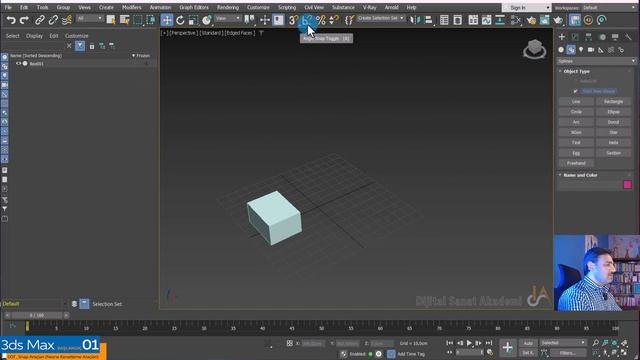Open the selection filter All dropdown
This screenshot has height=360, width=640.
(x=89, y=18)
